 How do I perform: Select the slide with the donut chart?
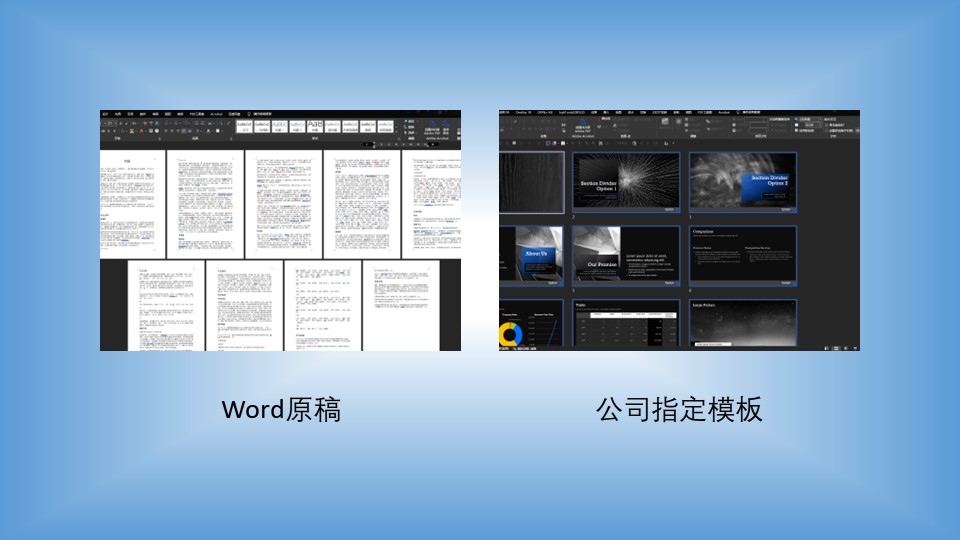(531, 323)
